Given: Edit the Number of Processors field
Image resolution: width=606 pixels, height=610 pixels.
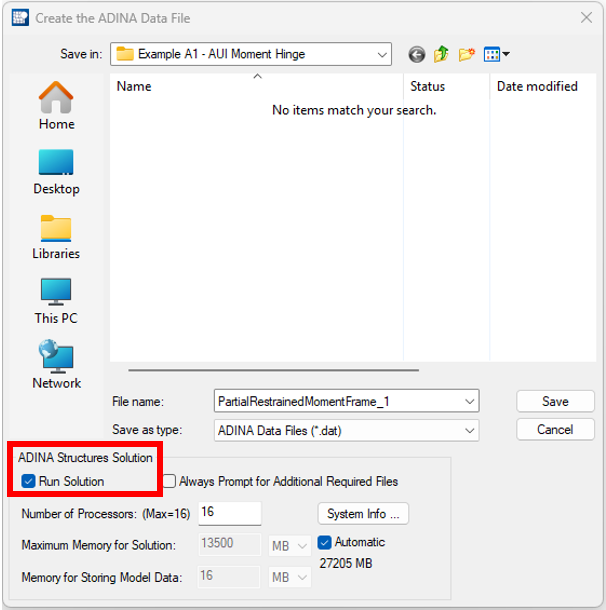Looking at the screenshot, I should [229, 513].
